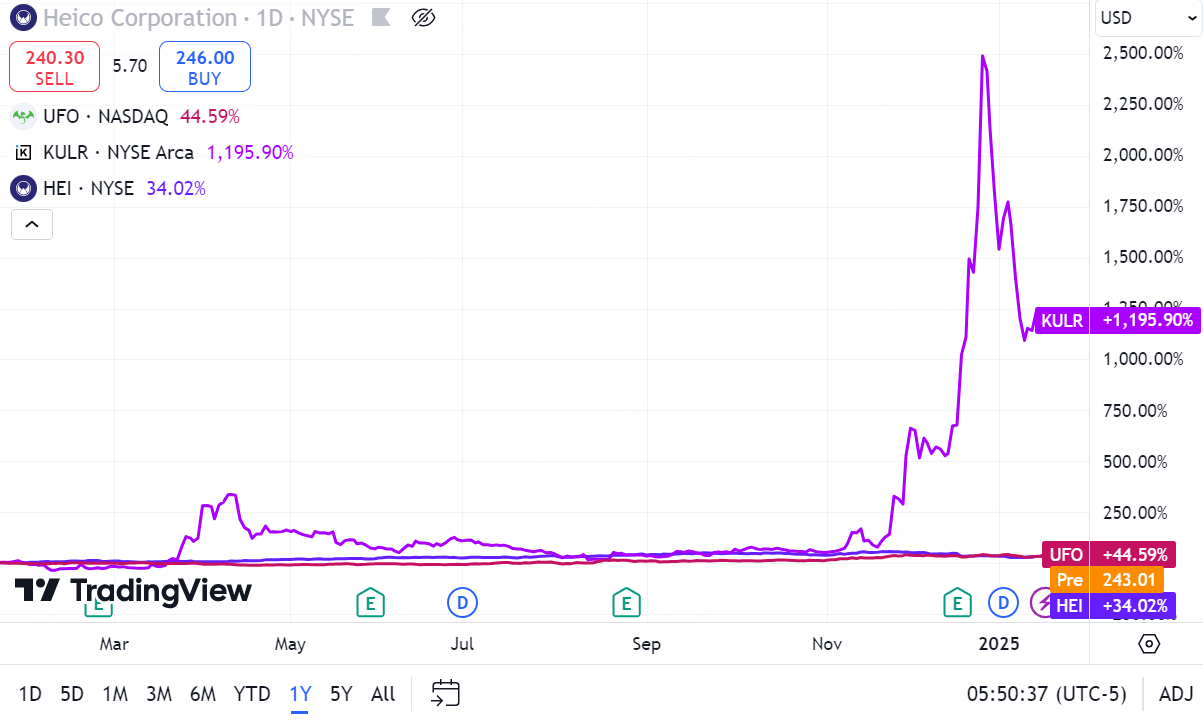Click the 05:50:37 (UTC-5) timezone clock
Screen dimensions: 1203x720
click(1047, 693)
